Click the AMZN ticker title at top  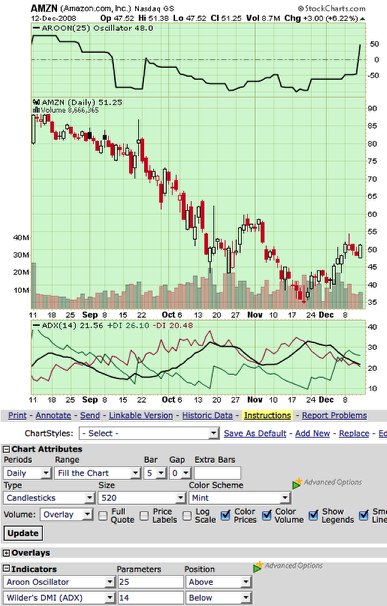coord(44,9)
